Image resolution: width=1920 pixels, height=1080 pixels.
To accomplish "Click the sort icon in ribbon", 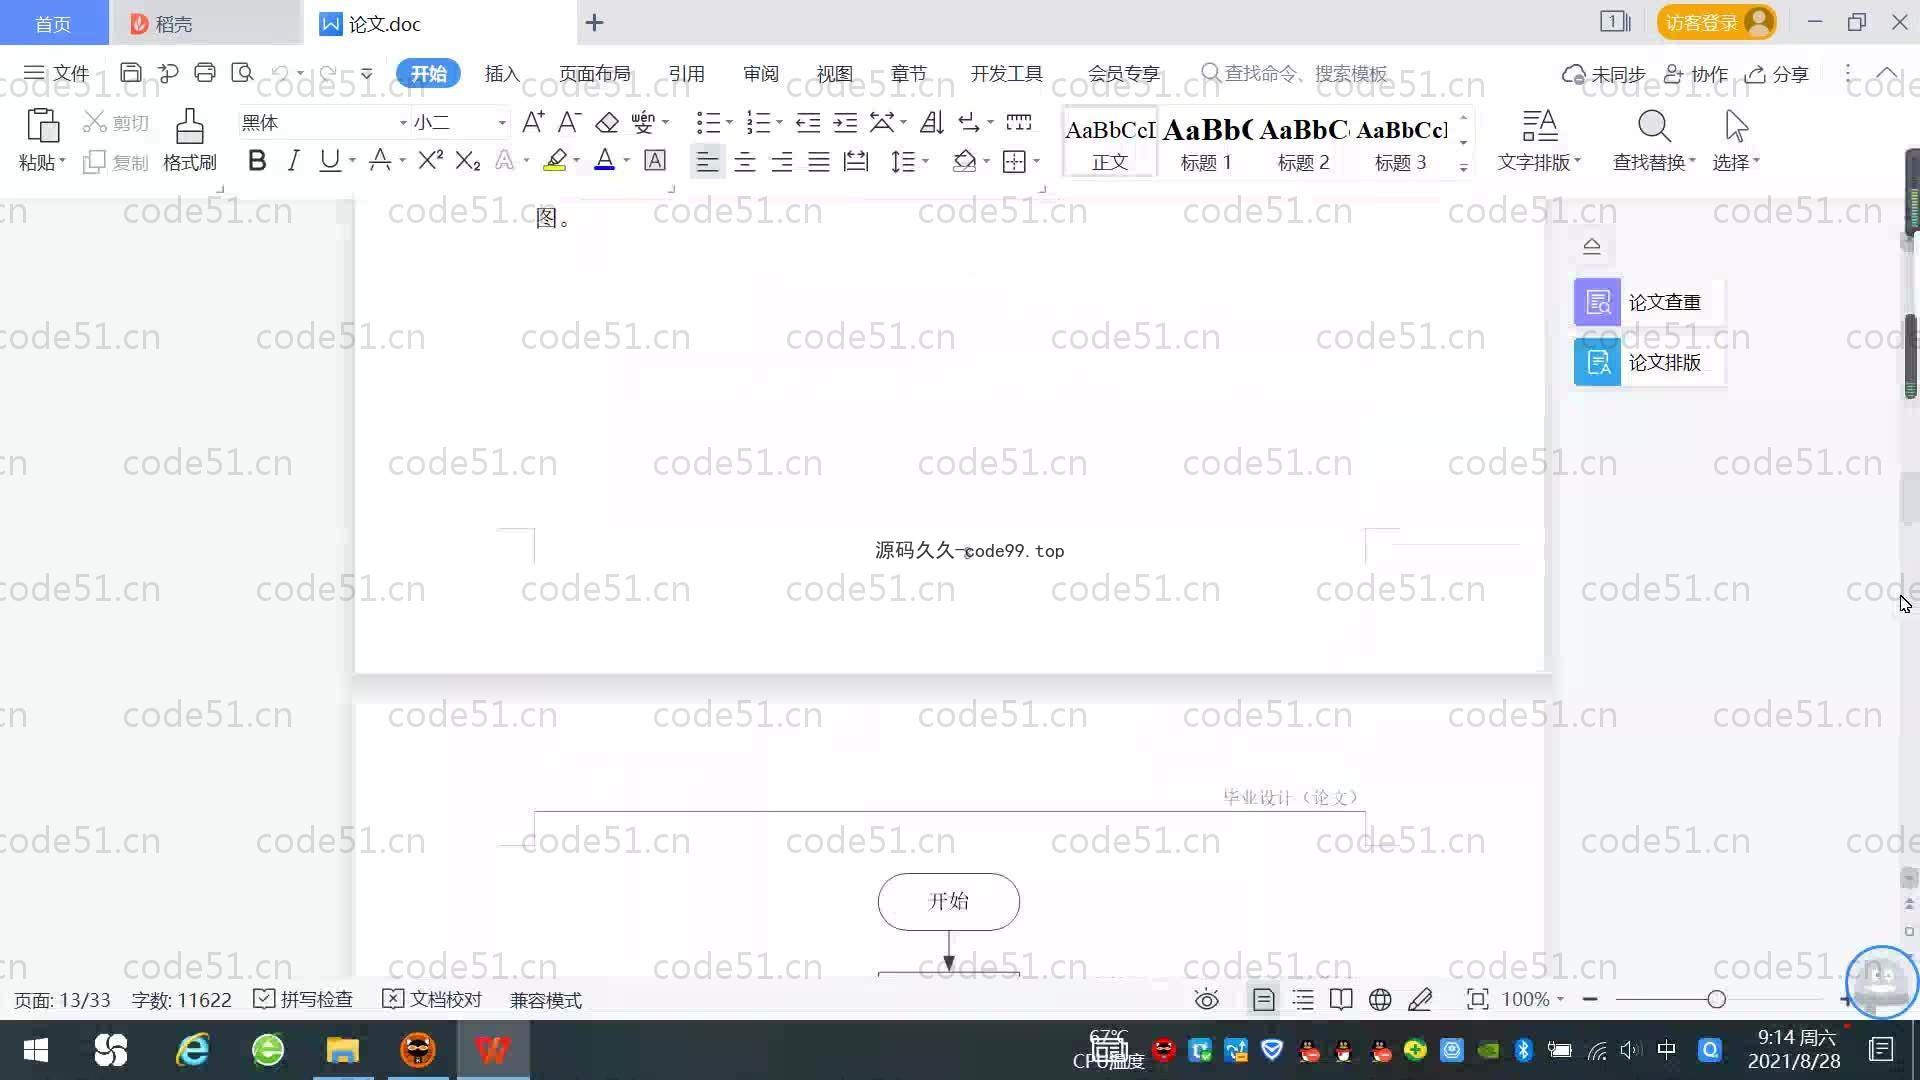I will tap(931, 122).
